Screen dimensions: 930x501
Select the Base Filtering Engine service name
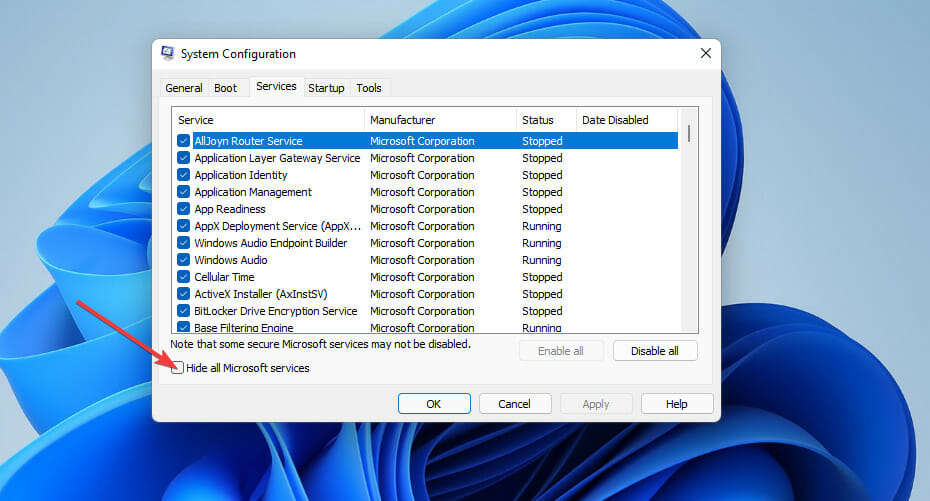click(x=244, y=327)
